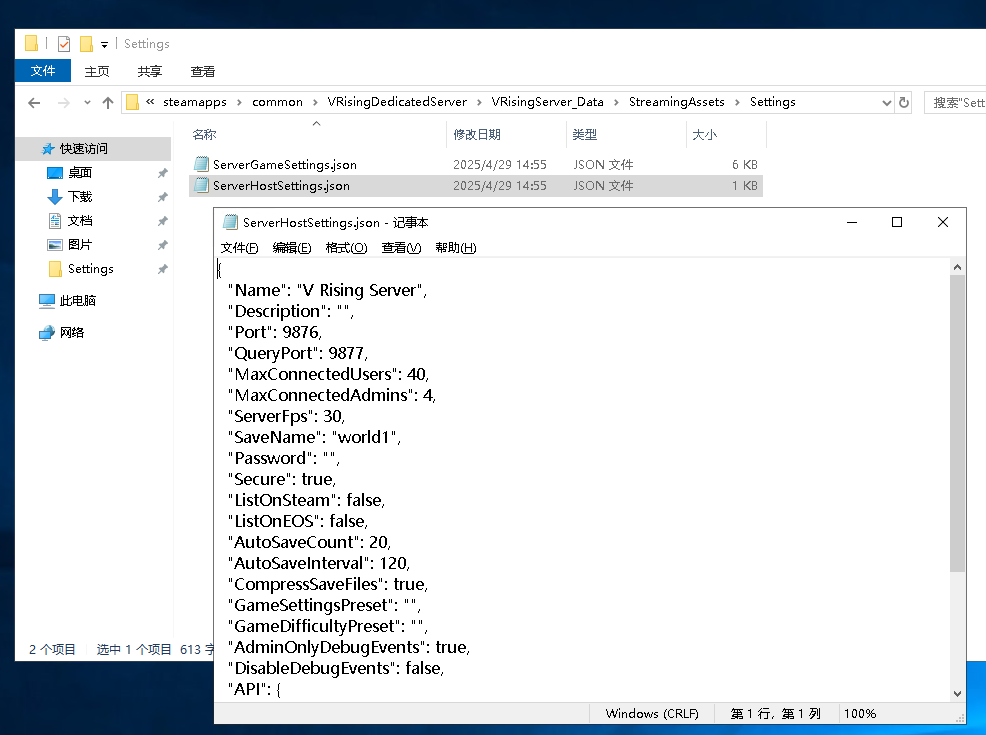Open Settings folder in navigation pane
Screen dimensions: 986x735
[91, 269]
